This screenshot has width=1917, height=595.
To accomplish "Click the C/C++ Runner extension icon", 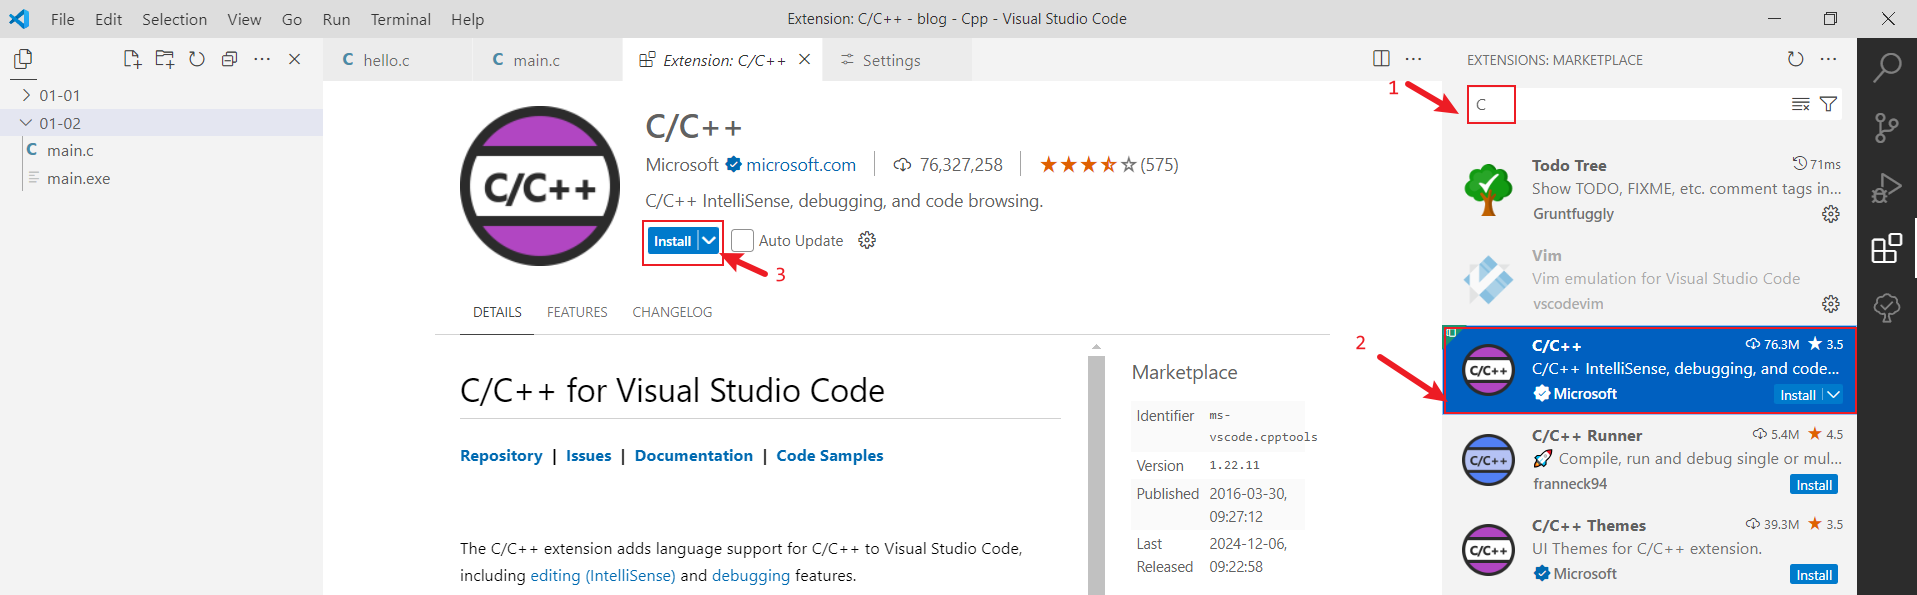I will [x=1488, y=460].
